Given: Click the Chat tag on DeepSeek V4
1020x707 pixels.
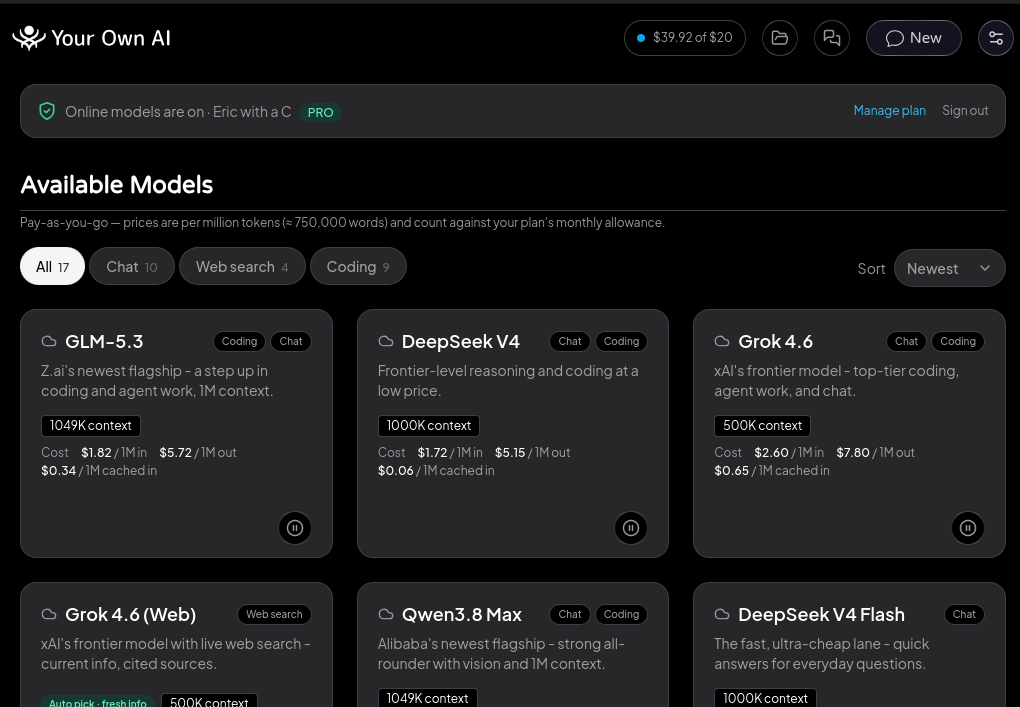Looking at the screenshot, I should pos(570,341).
